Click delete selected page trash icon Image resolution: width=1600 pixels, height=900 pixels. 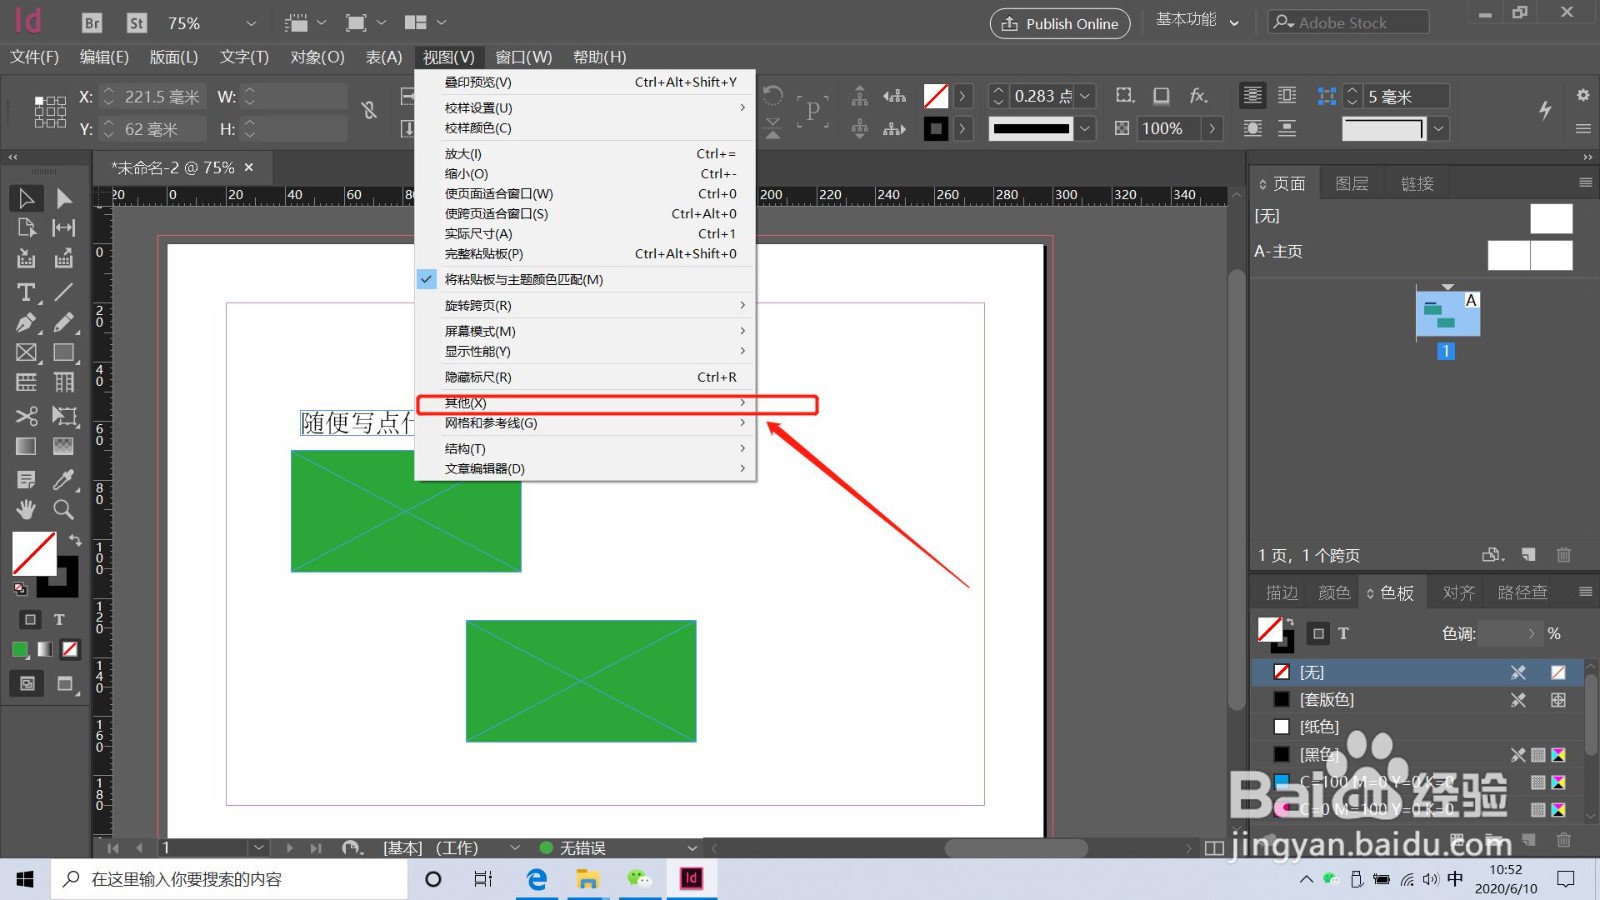1564,555
